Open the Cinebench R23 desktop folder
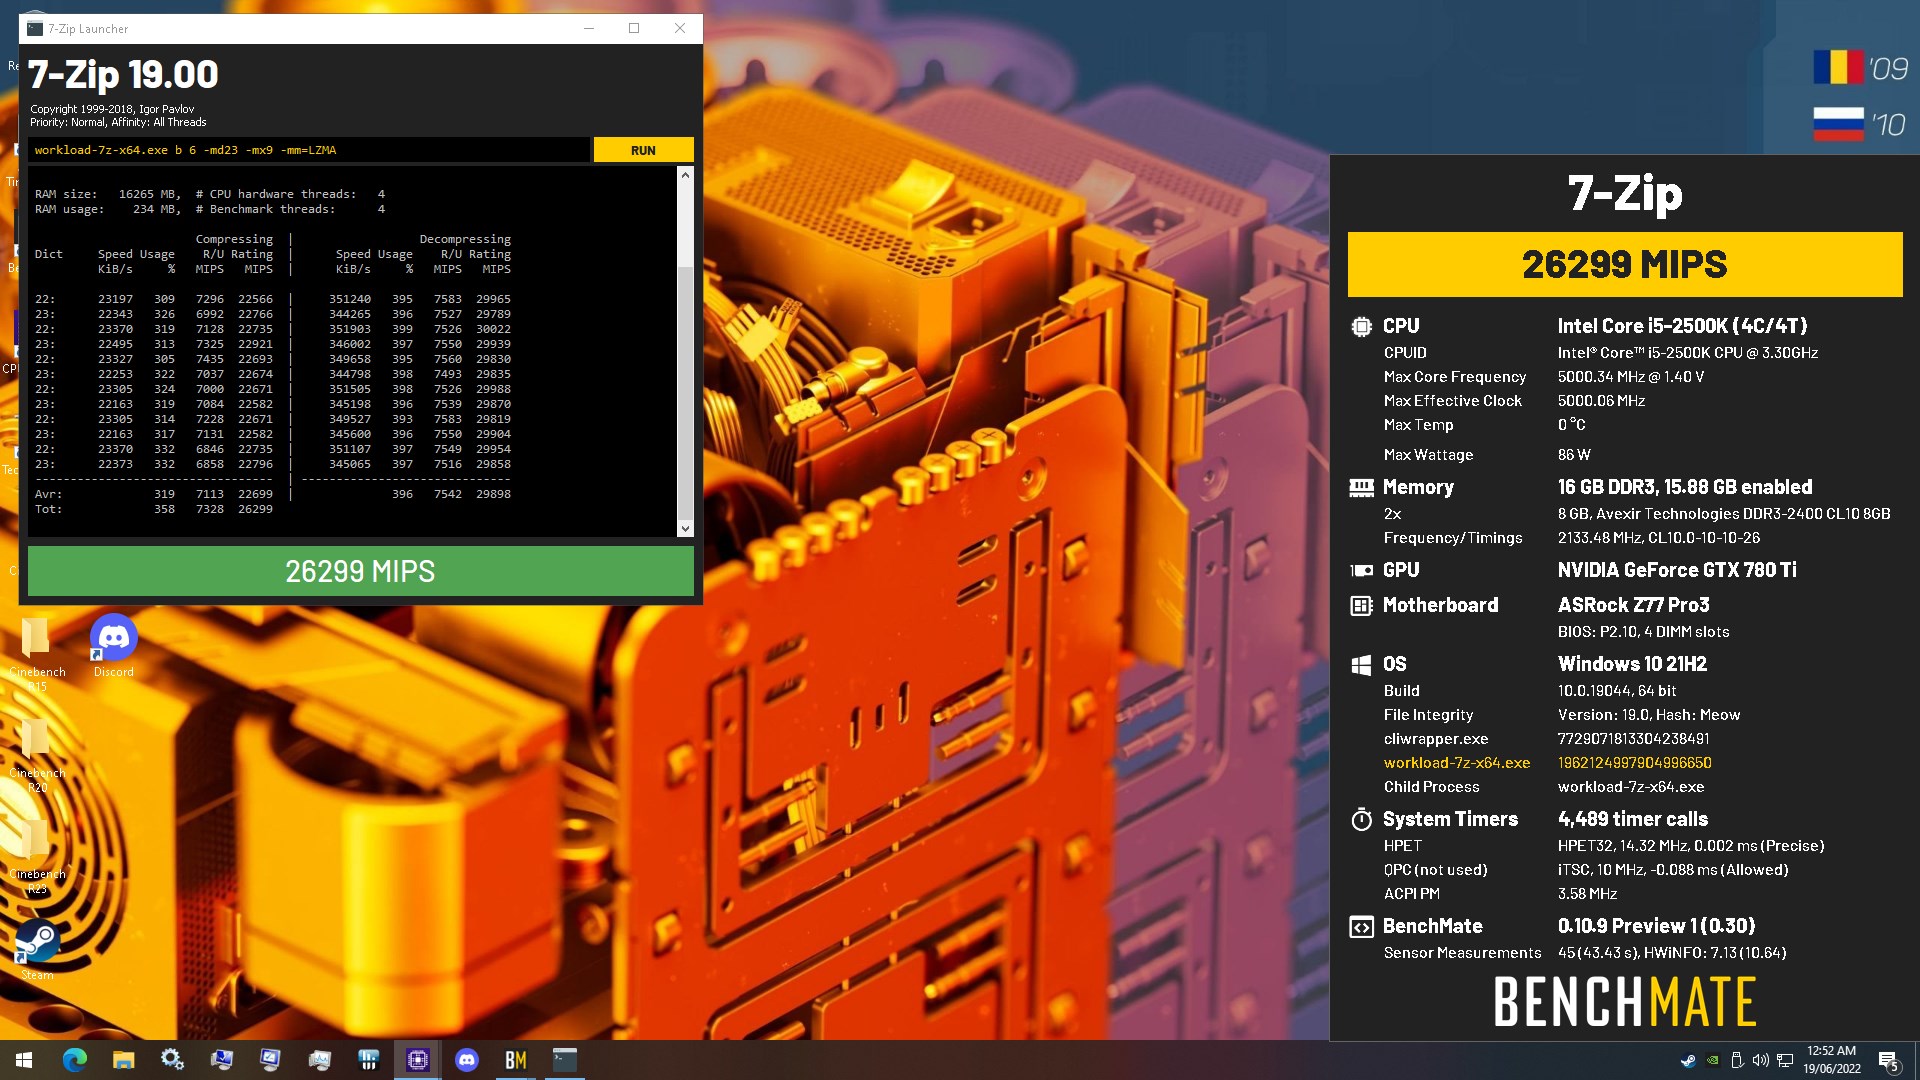Image resolution: width=1920 pixels, height=1080 pixels. tap(37, 856)
